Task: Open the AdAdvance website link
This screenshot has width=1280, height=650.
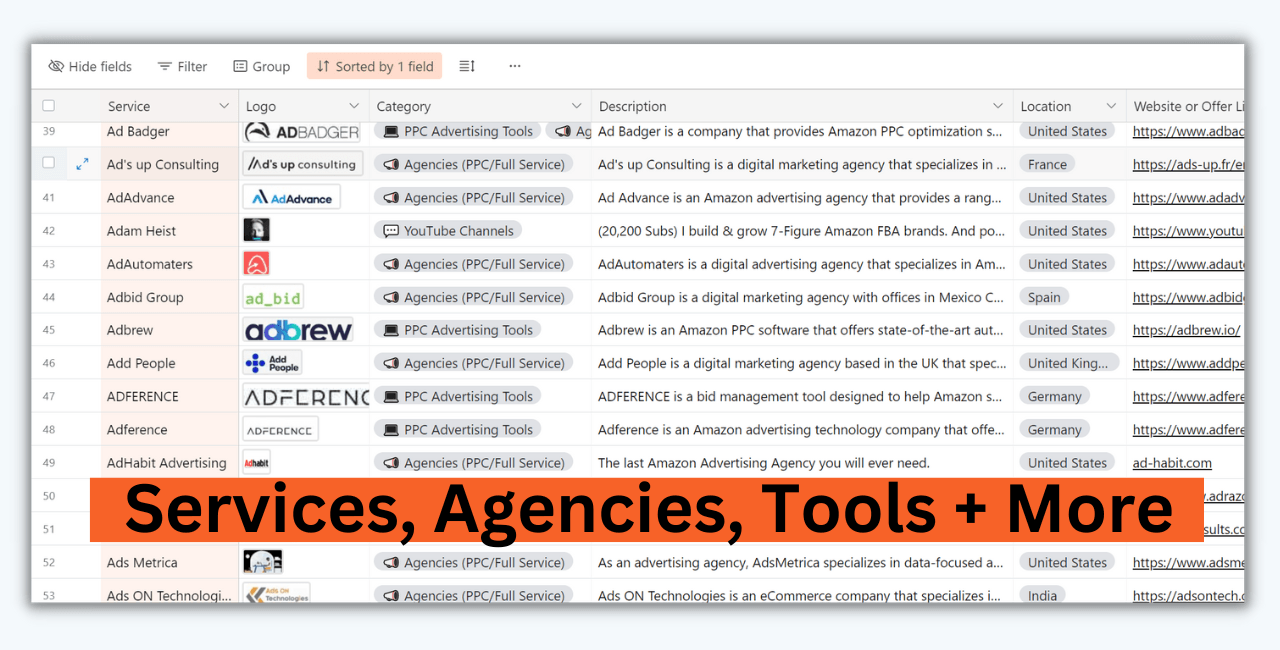Action: coord(1188,198)
